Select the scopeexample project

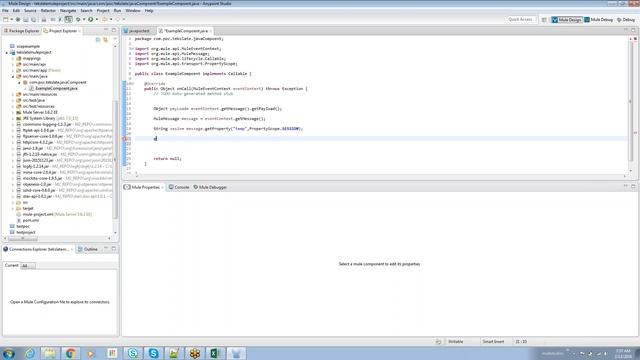coord(28,47)
